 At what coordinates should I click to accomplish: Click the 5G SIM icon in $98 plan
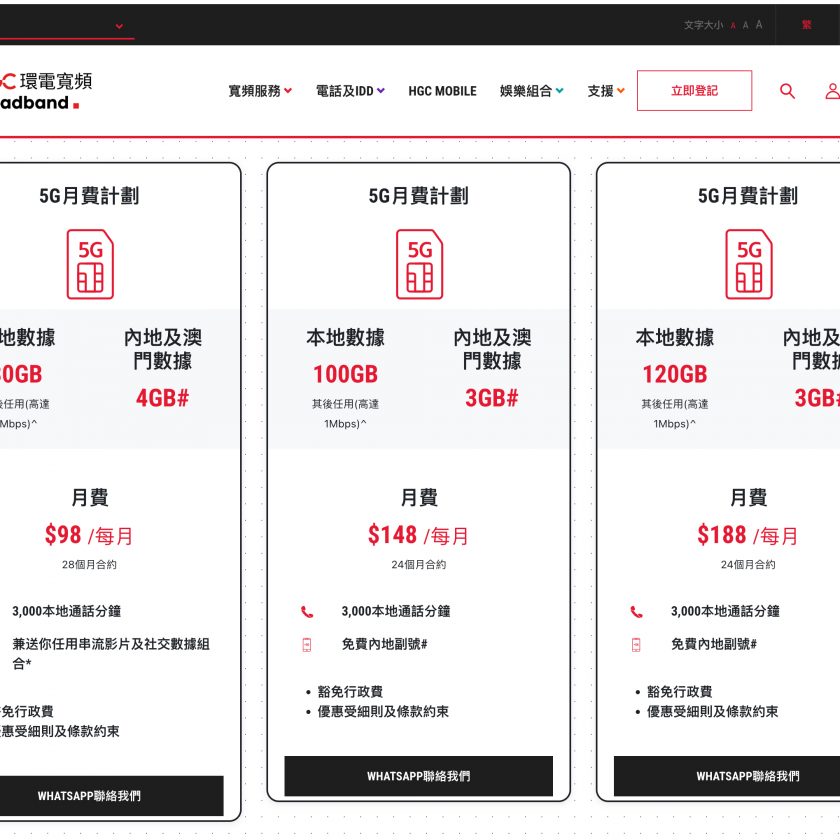[x=90, y=264]
